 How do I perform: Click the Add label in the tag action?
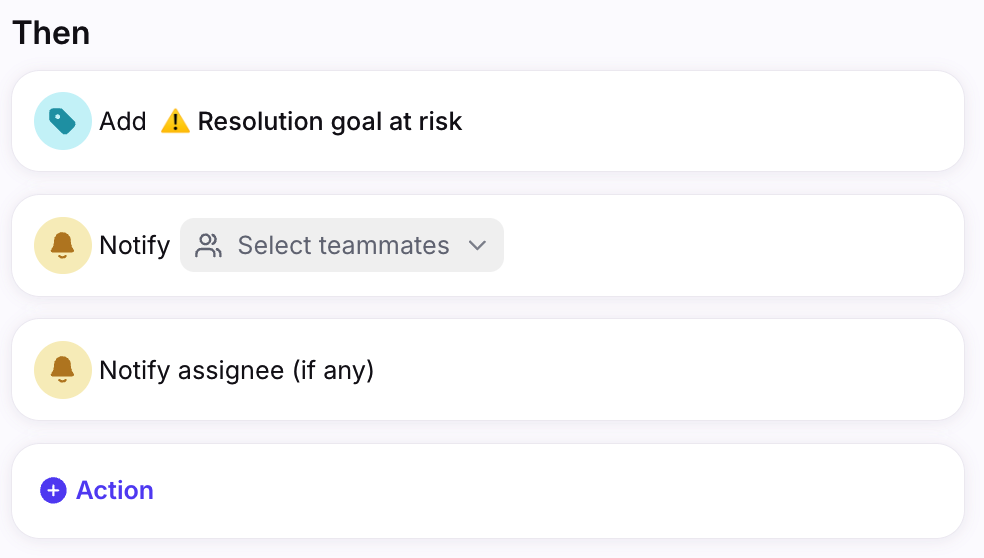tap(123, 121)
